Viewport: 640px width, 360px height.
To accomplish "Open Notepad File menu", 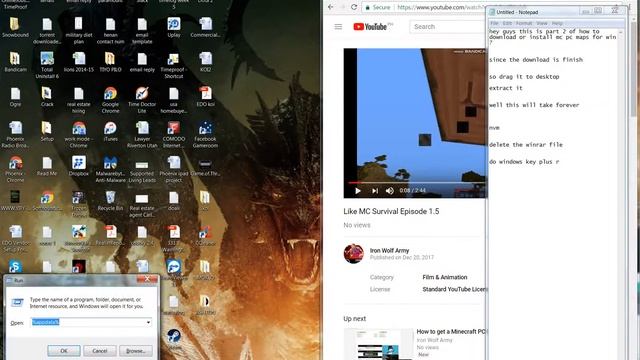I will tap(494, 23).
